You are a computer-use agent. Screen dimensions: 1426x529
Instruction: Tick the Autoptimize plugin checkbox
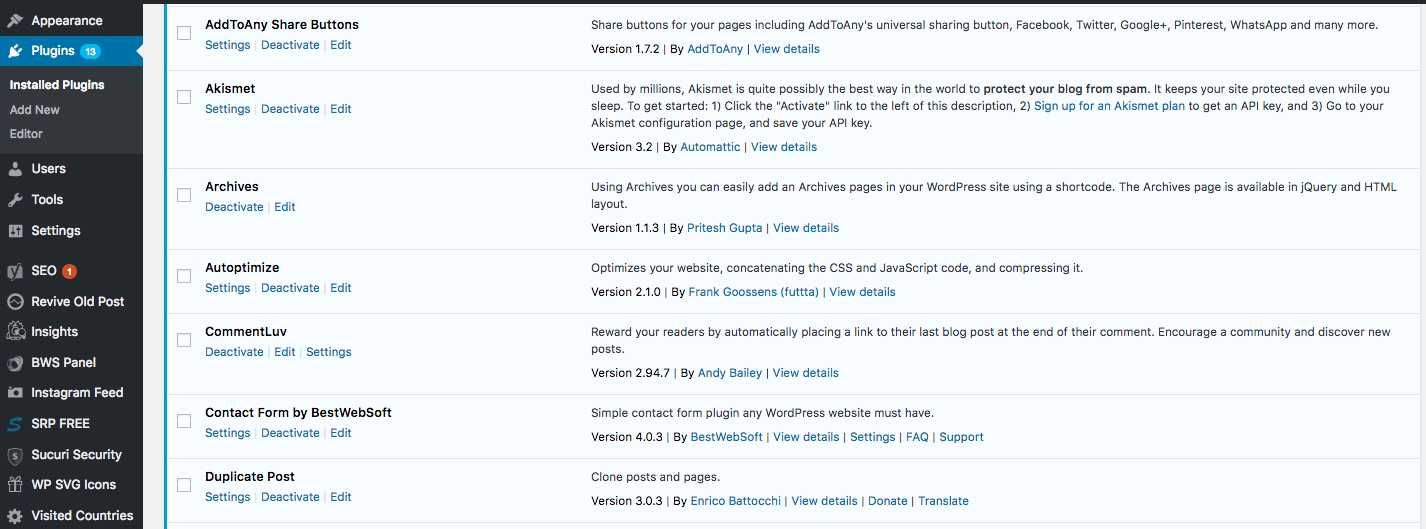click(x=184, y=276)
